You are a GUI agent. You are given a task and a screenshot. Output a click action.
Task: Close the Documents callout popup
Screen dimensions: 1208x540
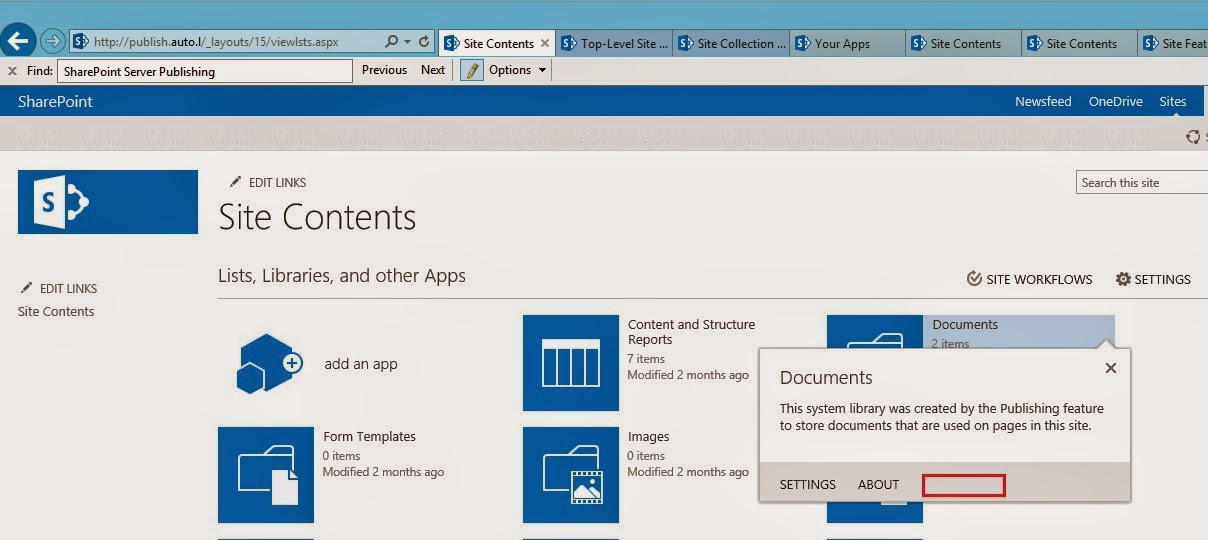(x=1110, y=368)
